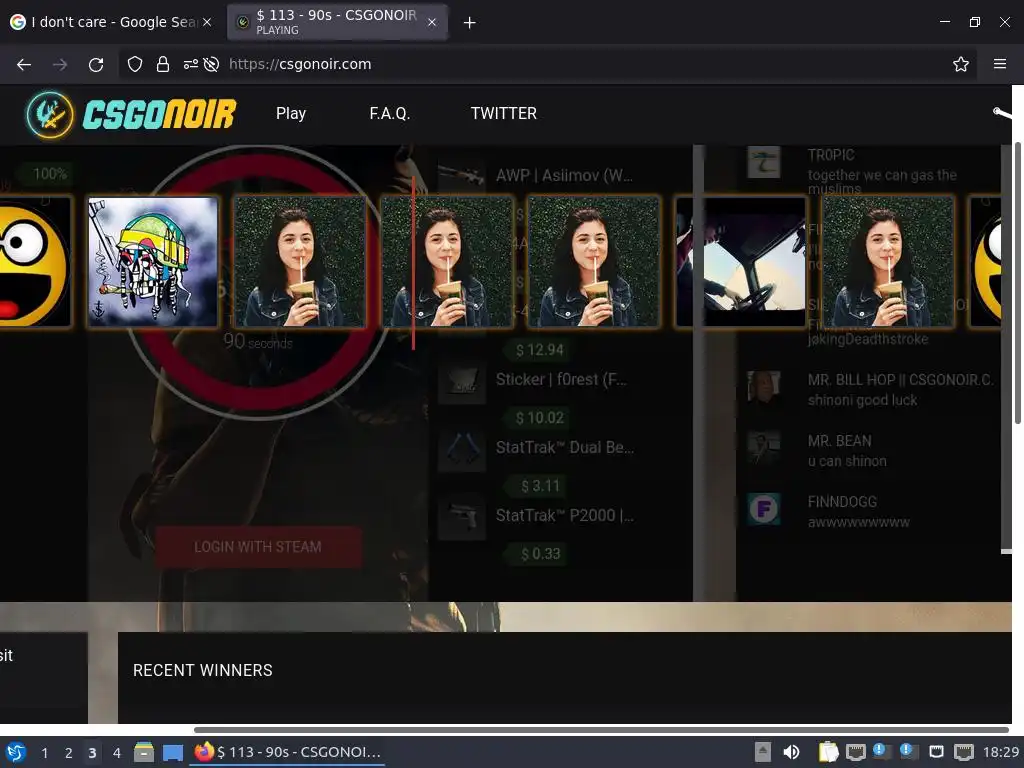Select the StatTrak Dual Be... item

click(565, 447)
